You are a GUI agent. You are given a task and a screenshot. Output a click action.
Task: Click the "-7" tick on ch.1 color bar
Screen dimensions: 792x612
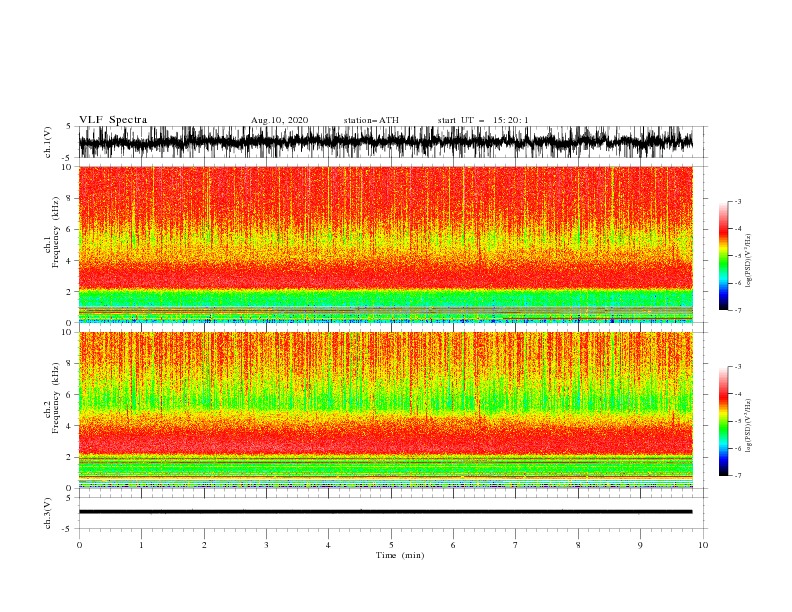tap(737, 310)
